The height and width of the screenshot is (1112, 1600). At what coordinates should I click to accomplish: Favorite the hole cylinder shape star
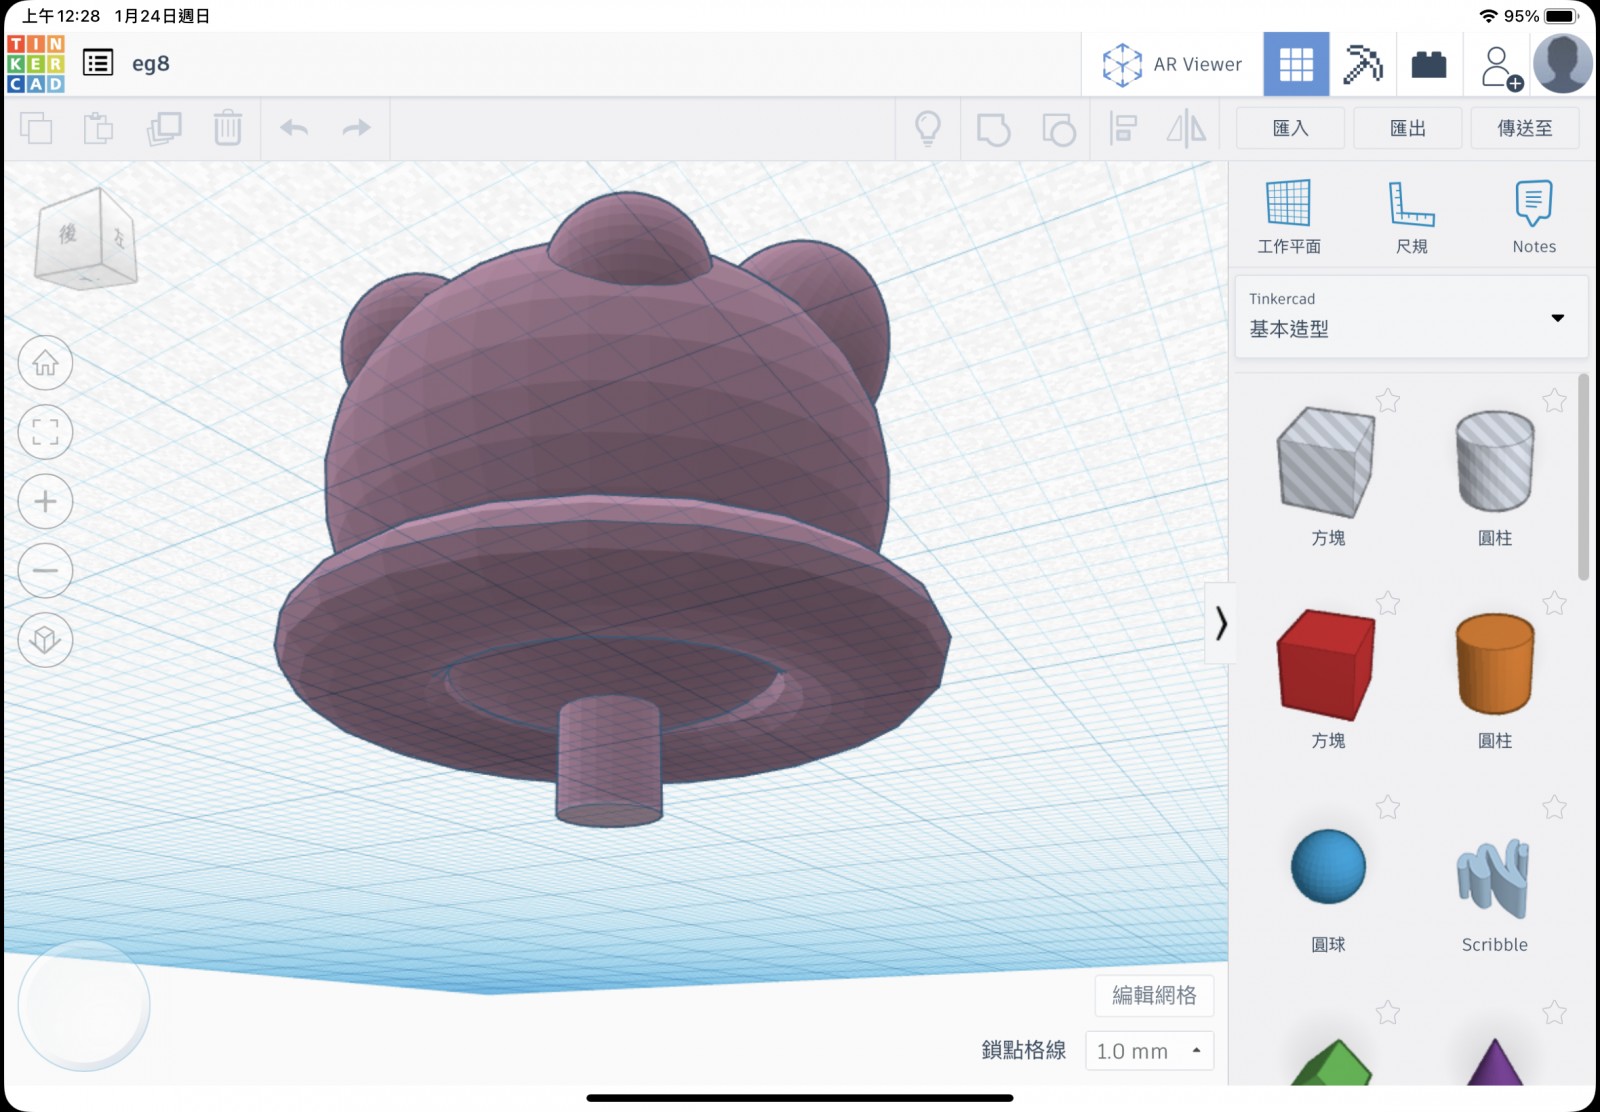[1554, 401]
